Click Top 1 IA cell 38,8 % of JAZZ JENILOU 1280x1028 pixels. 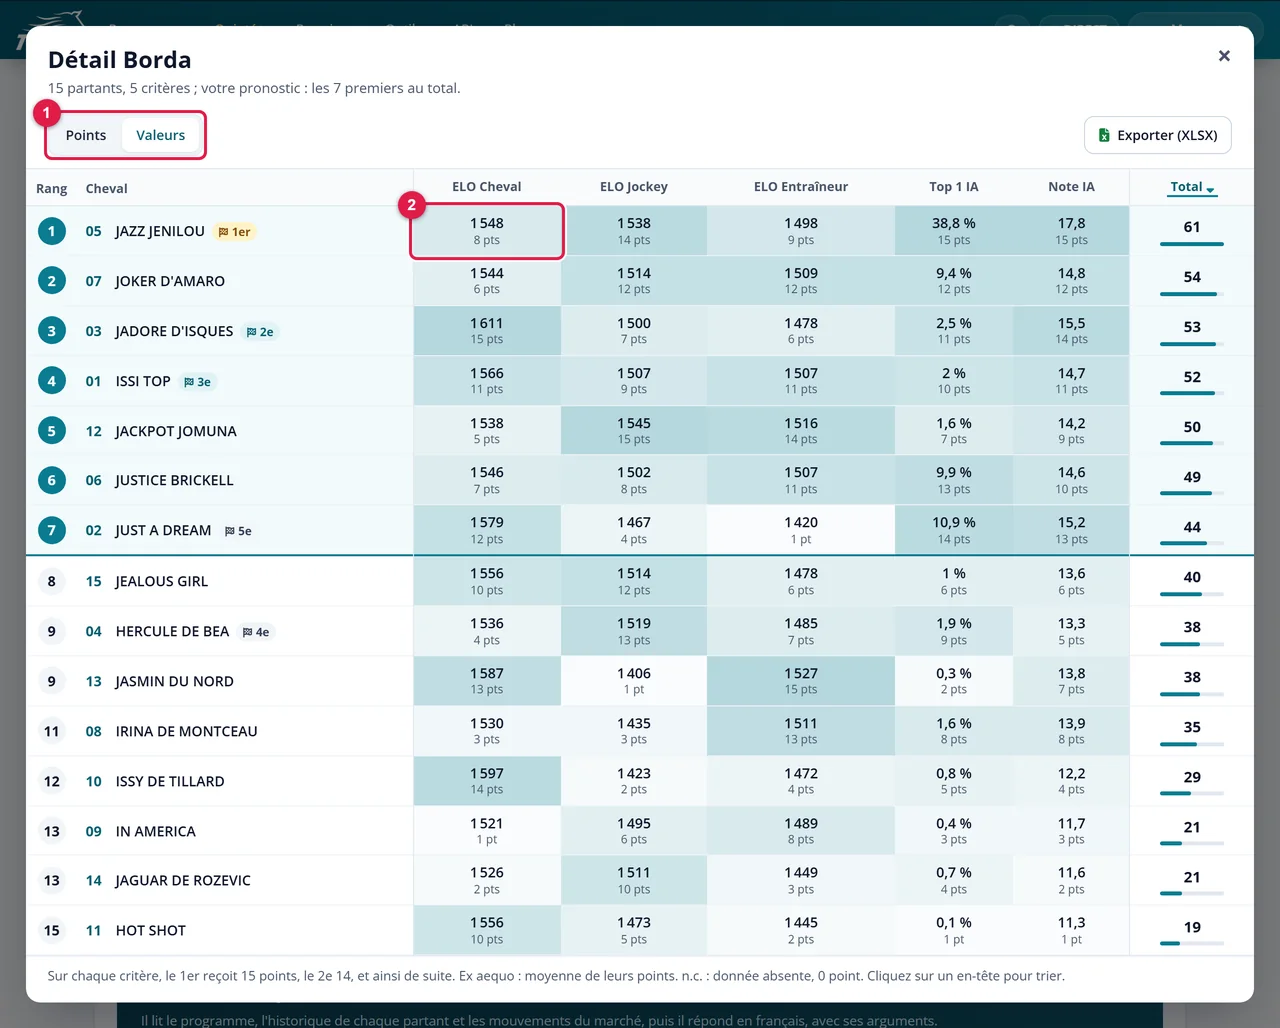pos(954,231)
